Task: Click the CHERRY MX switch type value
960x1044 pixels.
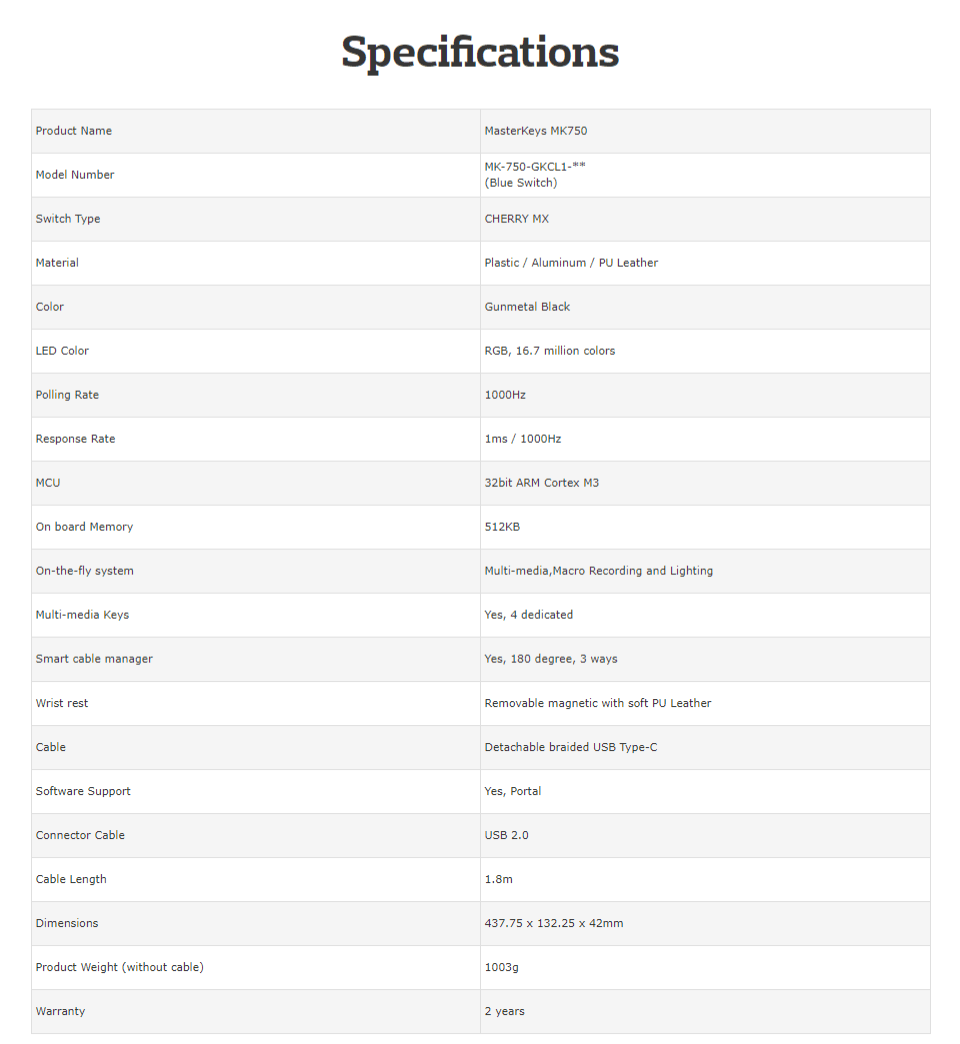Action: click(x=517, y=219)
